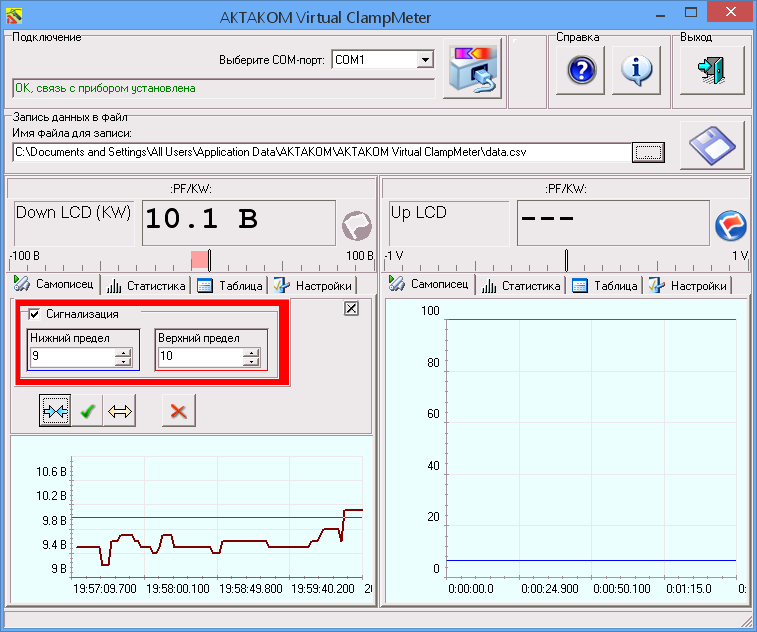Toggle the Сигнализация checkbox

pyautogui.click(x=34, y=314)
